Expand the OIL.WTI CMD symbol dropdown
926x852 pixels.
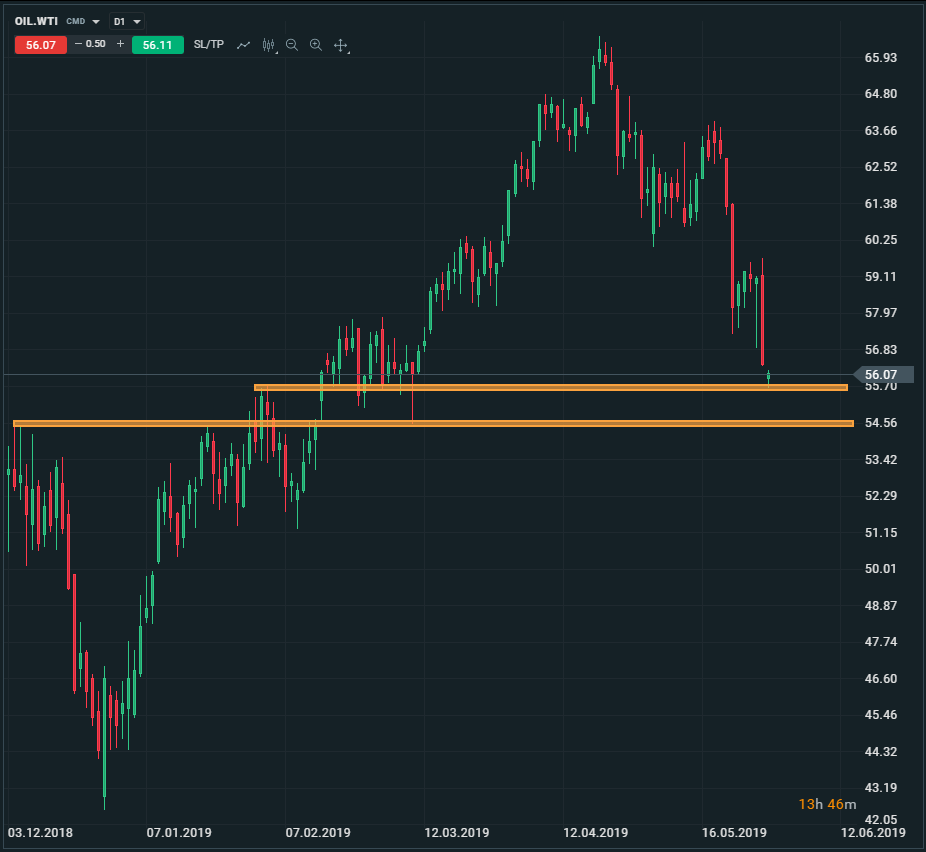[96, 21]
